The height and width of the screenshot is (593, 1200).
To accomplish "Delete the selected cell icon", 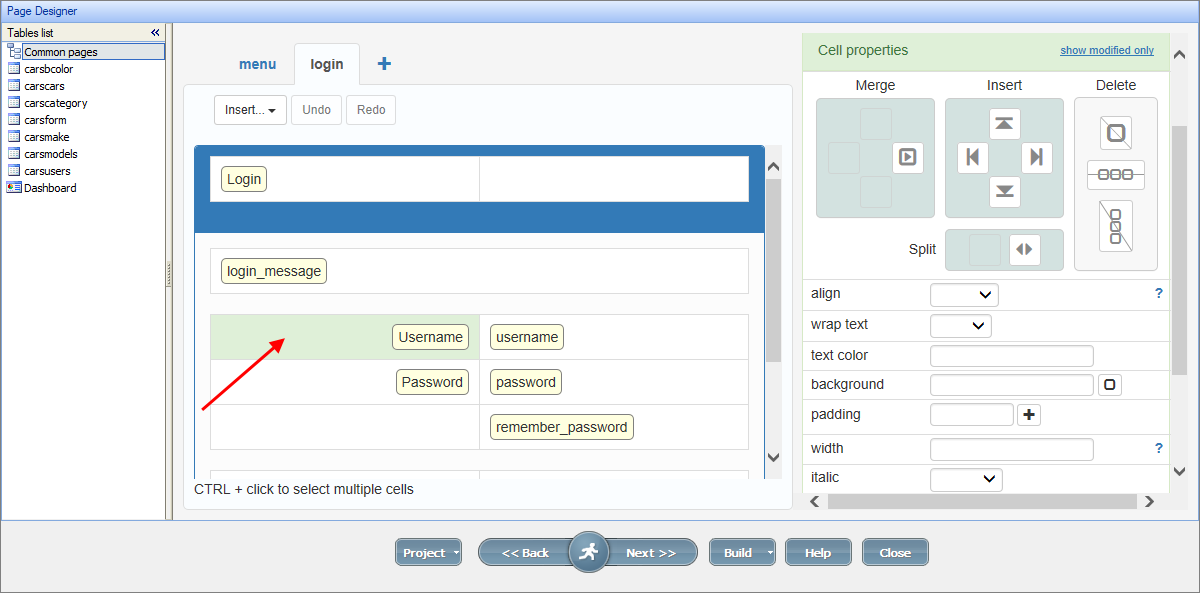I will 1115,132.
